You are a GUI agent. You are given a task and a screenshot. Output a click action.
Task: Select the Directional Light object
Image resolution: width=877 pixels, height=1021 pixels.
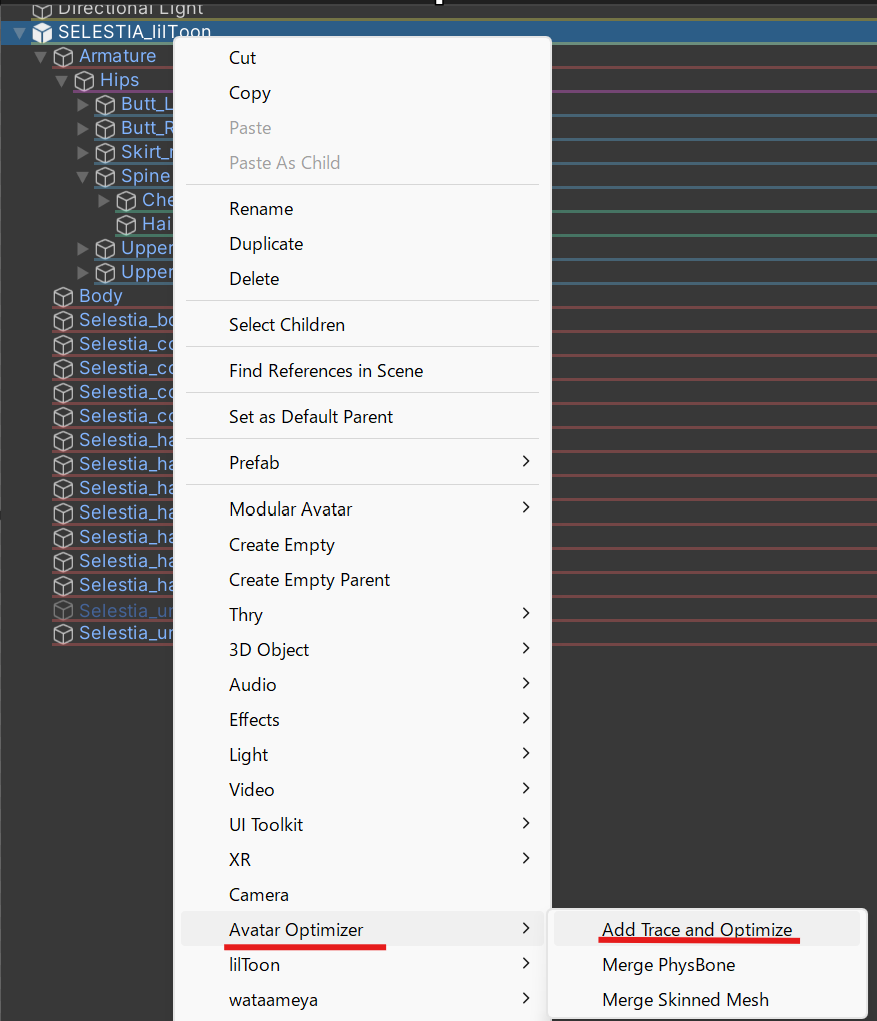[131, 8]
